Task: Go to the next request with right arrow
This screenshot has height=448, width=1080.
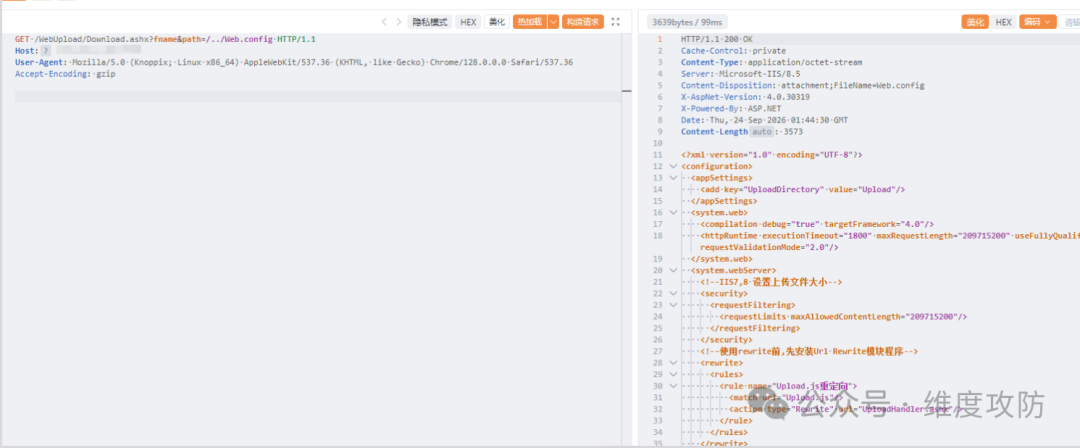Action: [x=399, y=22]
